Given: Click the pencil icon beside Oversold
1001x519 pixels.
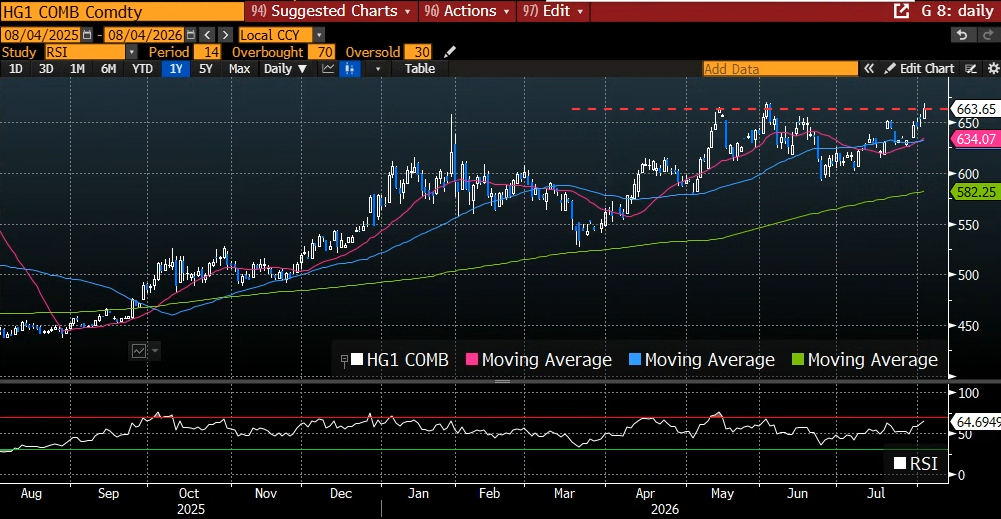Looking at the screenshot, I should (450, 52).
